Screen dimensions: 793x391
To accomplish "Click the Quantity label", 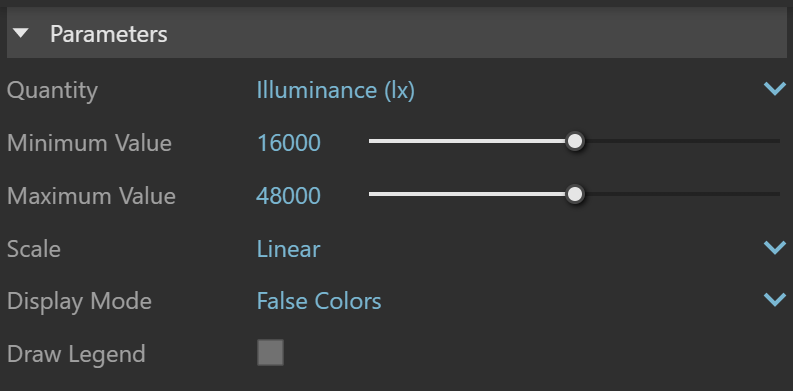I will pyautogui.click(x=52, y=91).
